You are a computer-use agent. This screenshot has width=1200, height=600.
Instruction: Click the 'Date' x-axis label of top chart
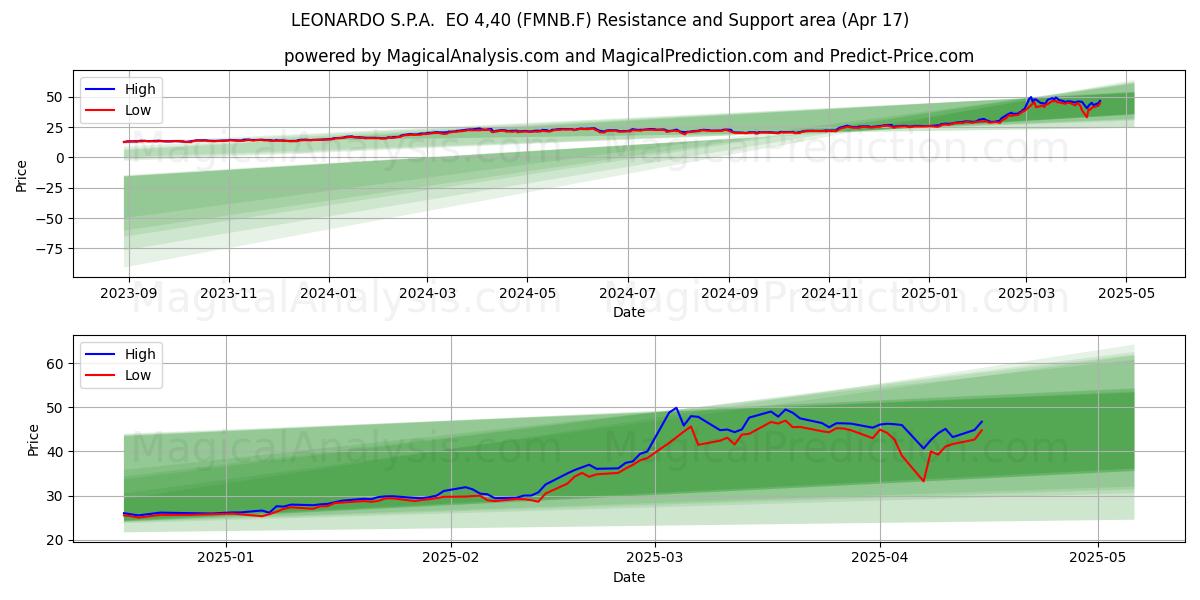629,313
